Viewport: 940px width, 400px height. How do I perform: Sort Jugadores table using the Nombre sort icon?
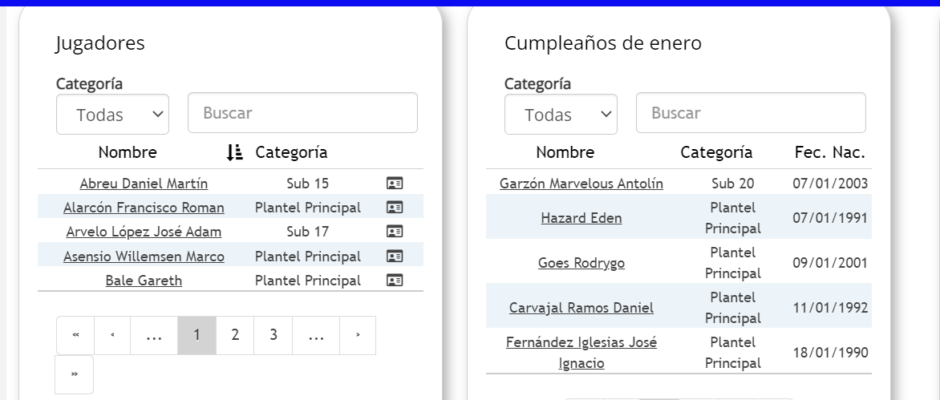pyautogui.click(x=234, y=152)
